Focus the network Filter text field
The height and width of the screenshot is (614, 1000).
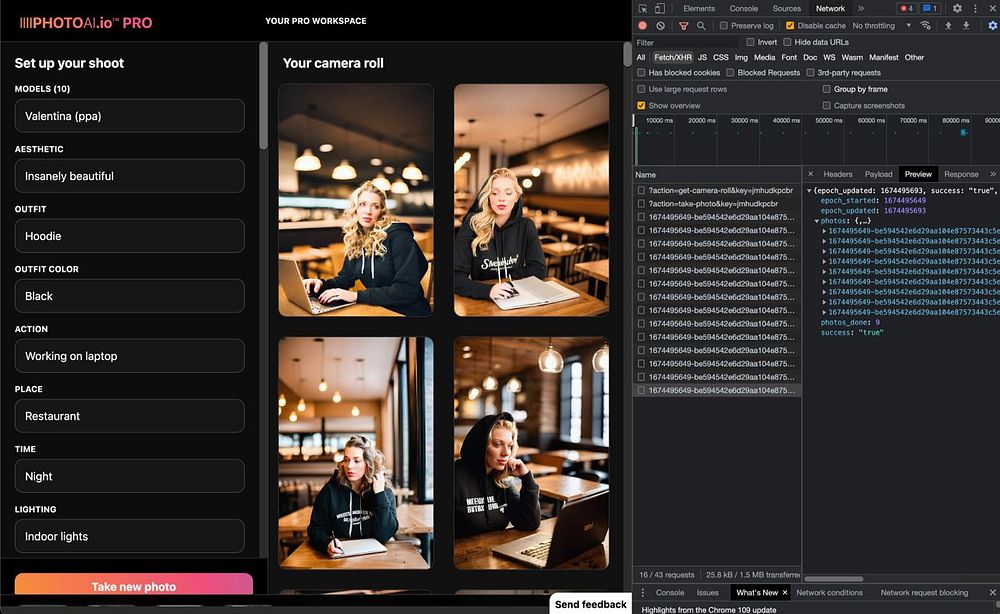point(686,43)
